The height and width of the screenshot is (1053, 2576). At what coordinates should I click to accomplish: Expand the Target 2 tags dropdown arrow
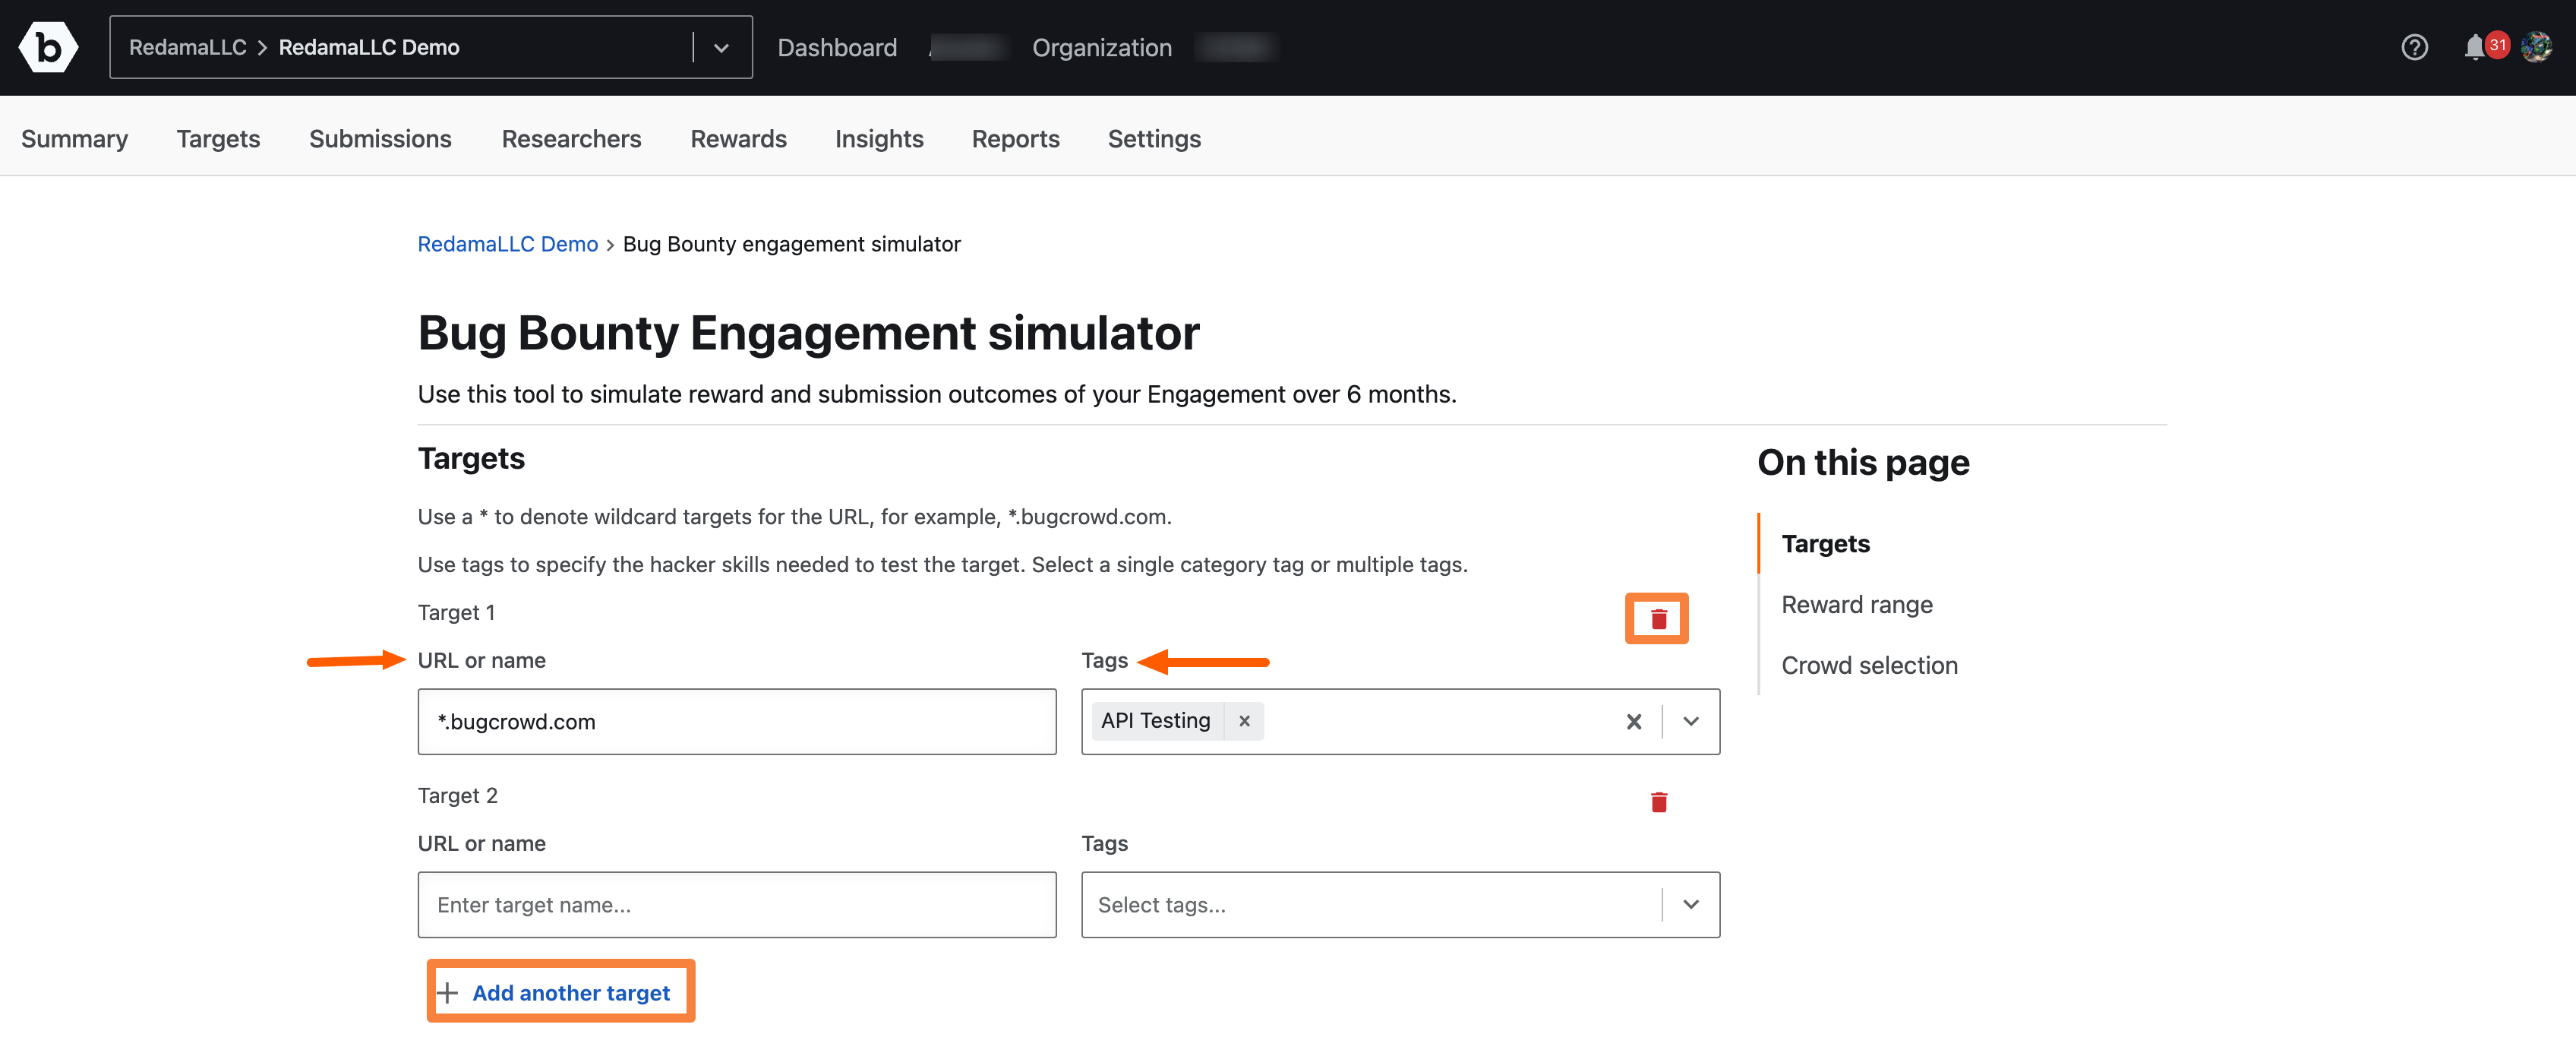tap(1690, 904)
